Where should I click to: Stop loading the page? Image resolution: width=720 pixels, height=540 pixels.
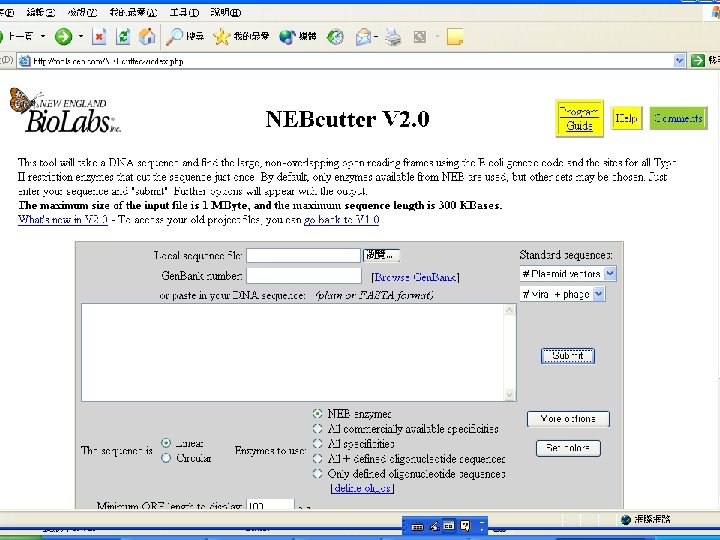pos(99,36)
